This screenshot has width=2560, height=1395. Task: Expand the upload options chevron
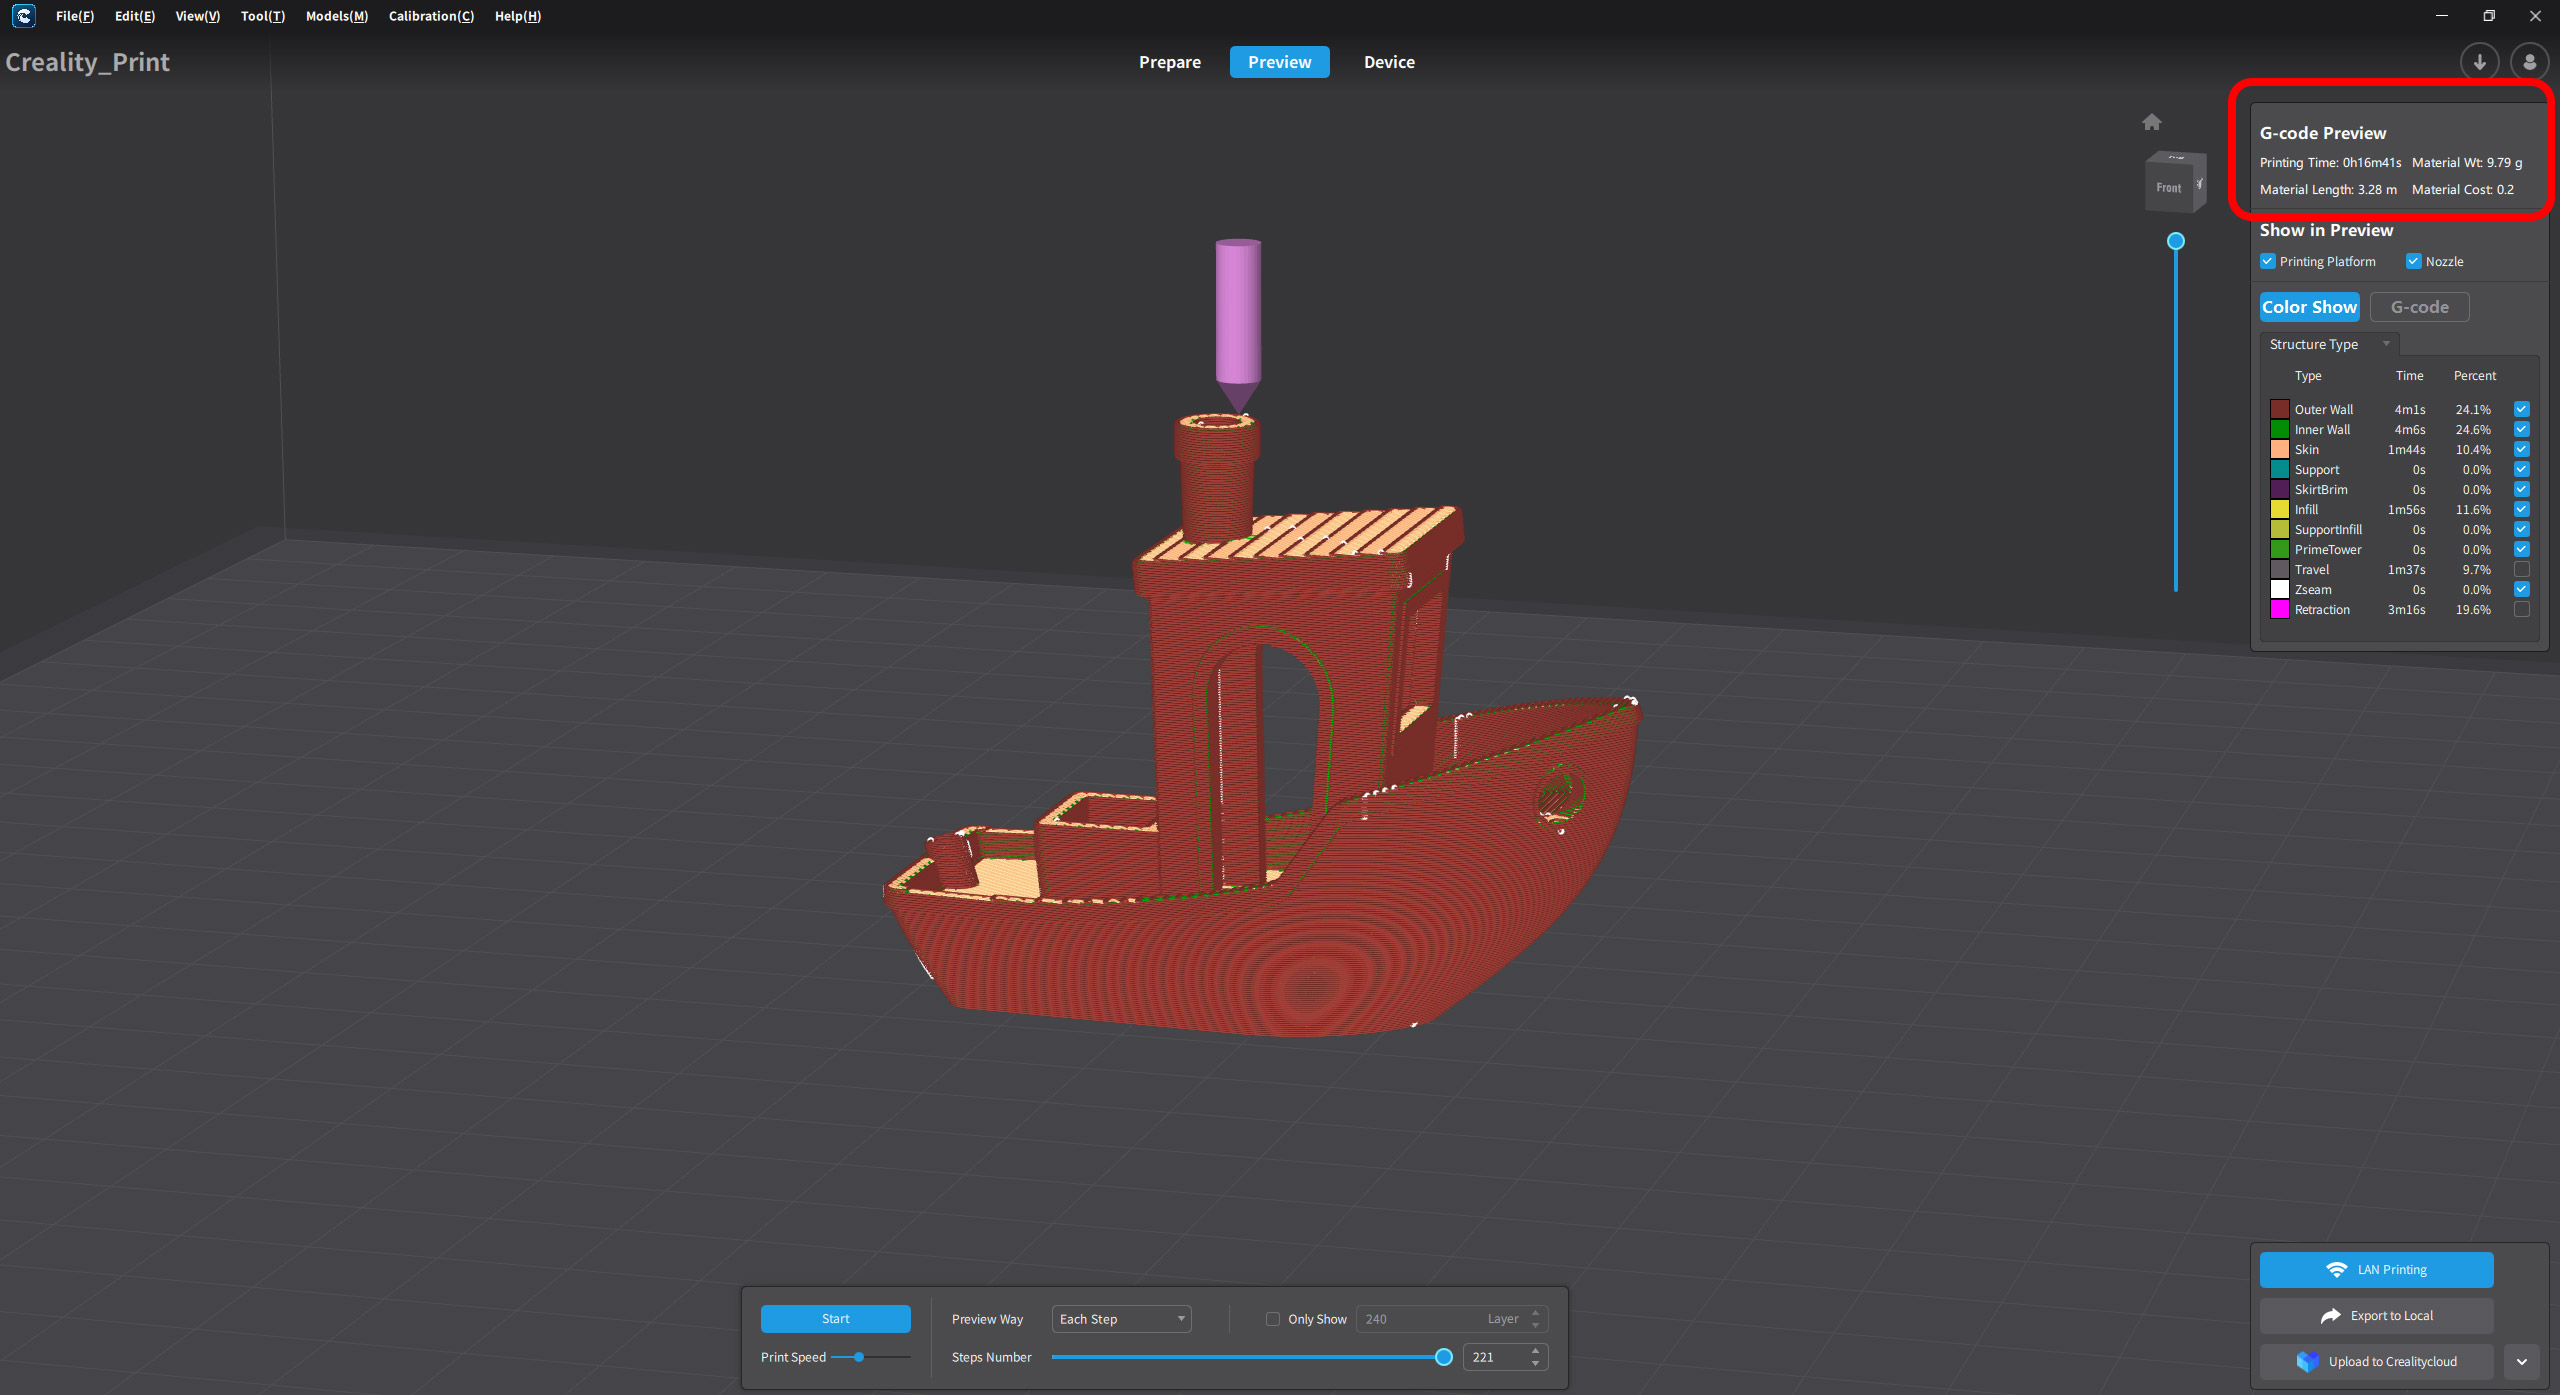[x=2521, y=1361]
